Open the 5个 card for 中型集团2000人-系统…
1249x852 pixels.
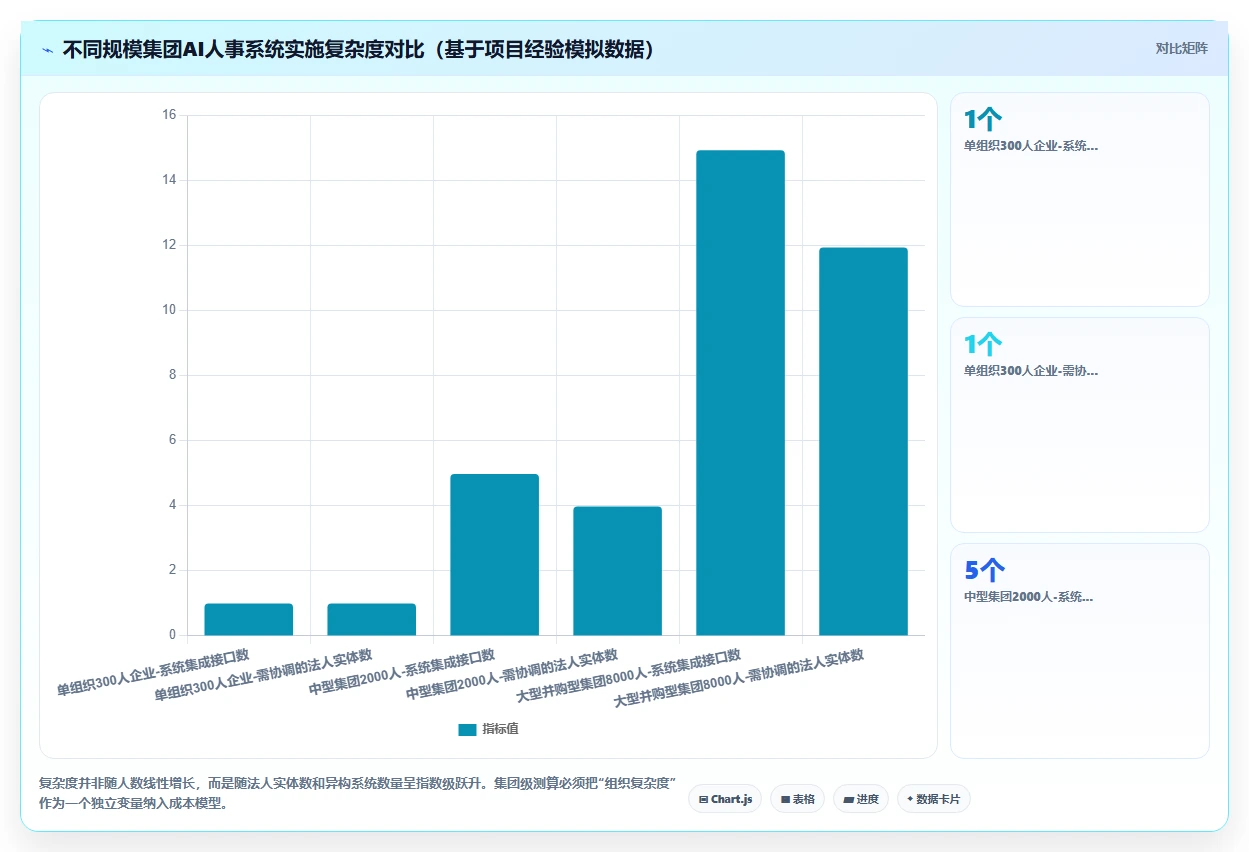pos(1080,651)
